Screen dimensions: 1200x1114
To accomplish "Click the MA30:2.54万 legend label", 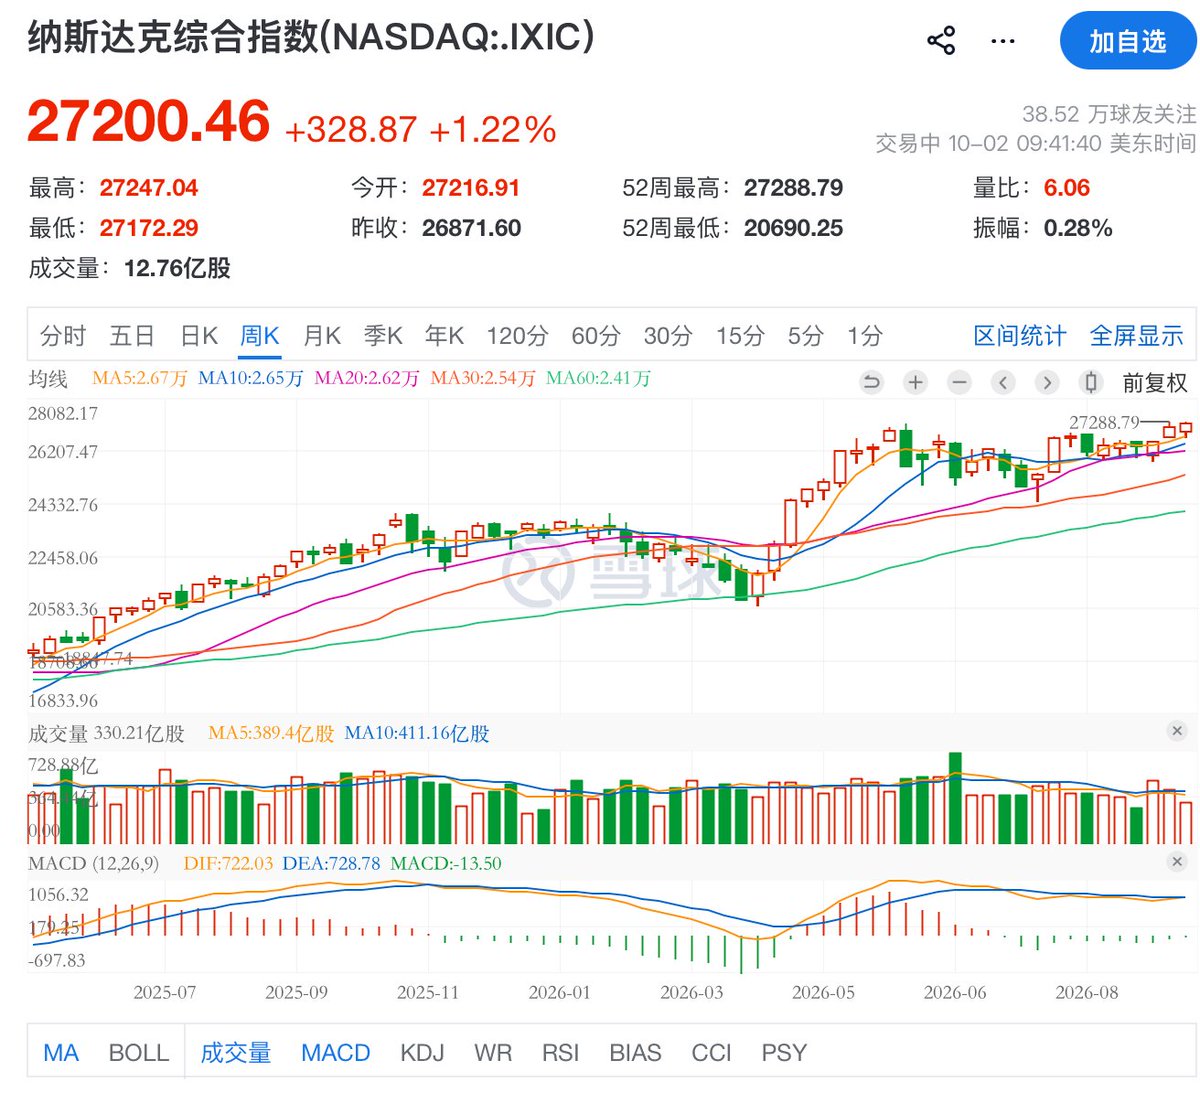I will coord(483,378).
